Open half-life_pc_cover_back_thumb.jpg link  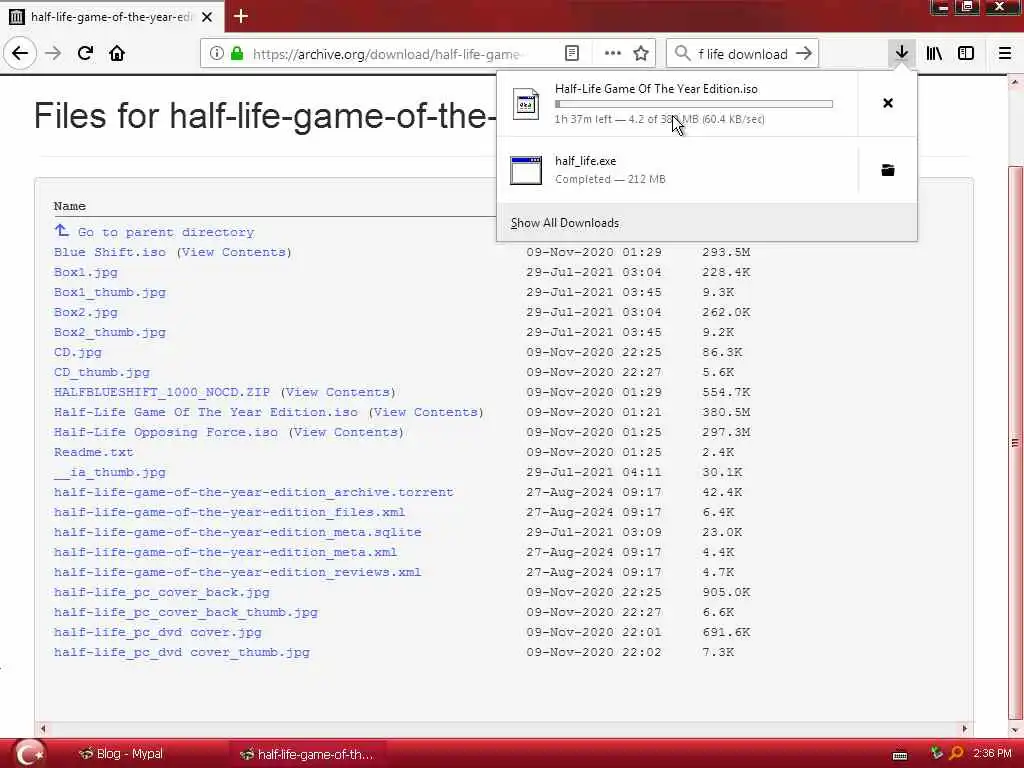tap(186, 613)
